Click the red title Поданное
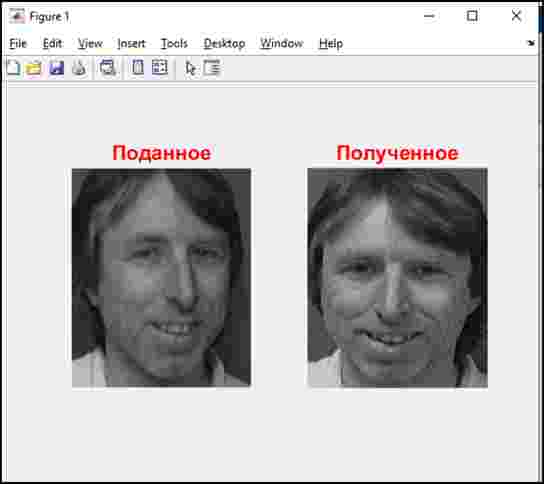 pos(161,153)
